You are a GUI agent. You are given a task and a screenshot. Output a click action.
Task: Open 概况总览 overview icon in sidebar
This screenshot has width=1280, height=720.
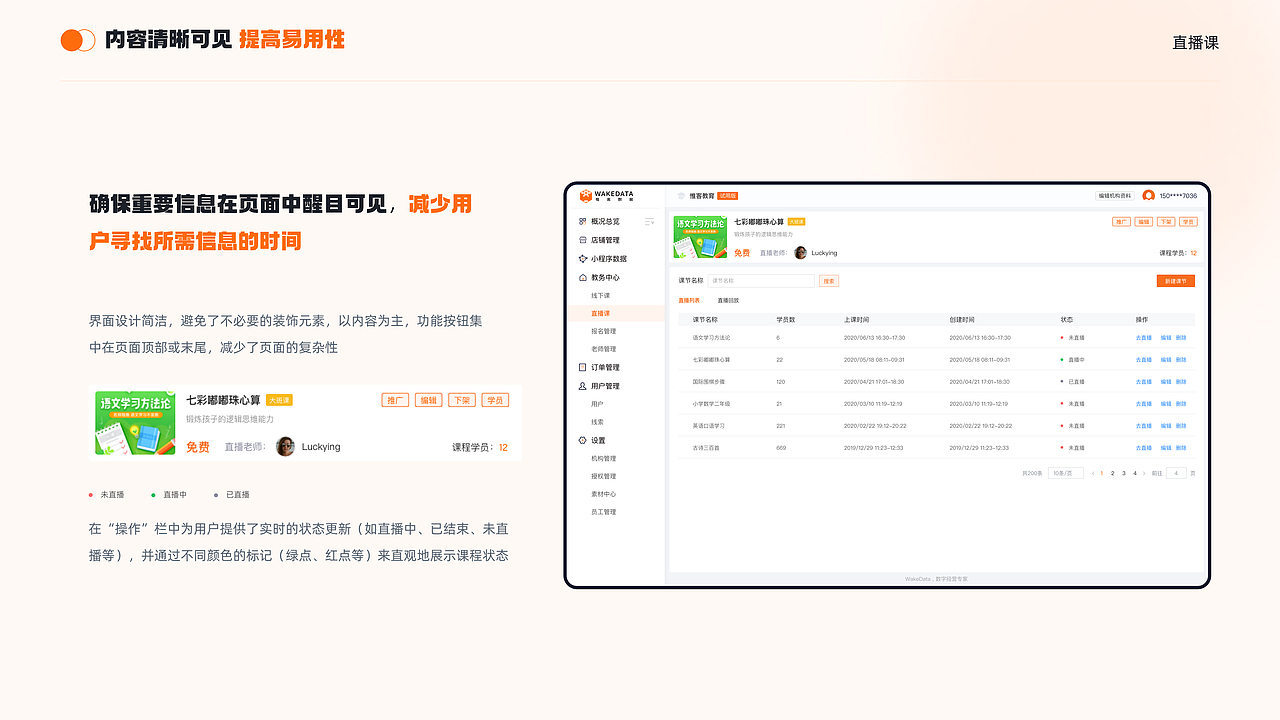(583, 221)
